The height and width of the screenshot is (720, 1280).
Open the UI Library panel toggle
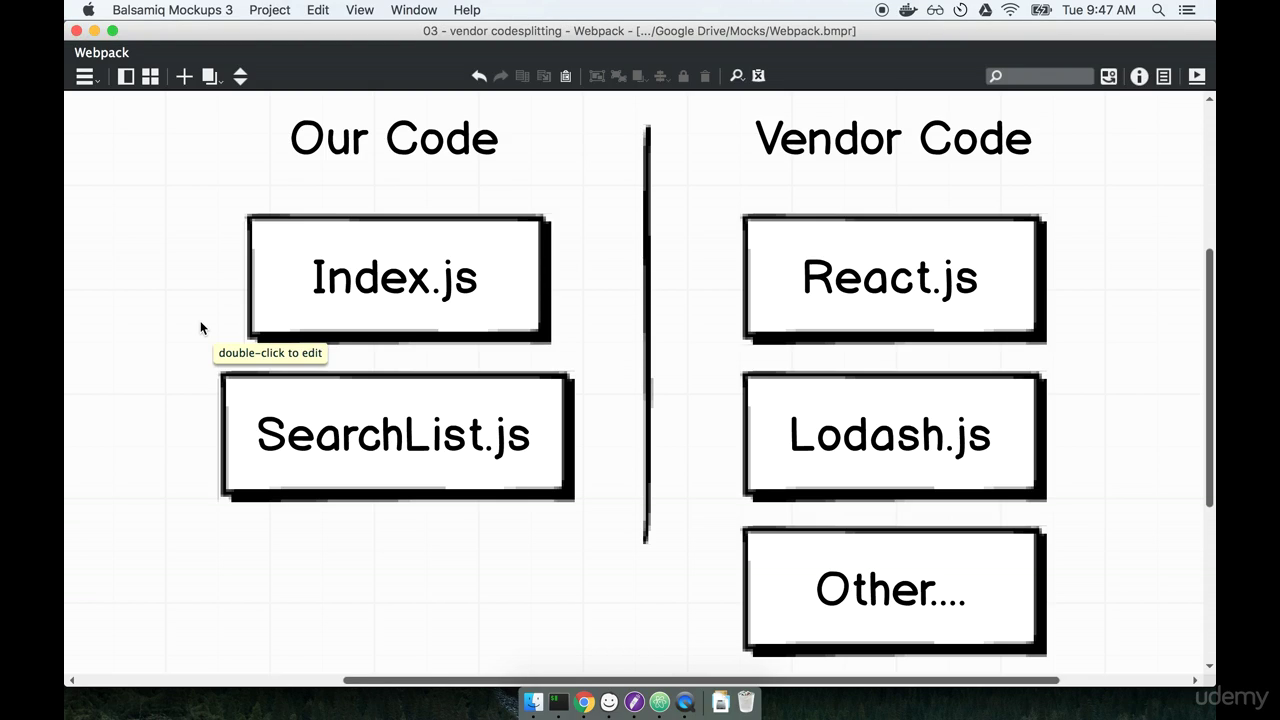[x=126, y=76]
